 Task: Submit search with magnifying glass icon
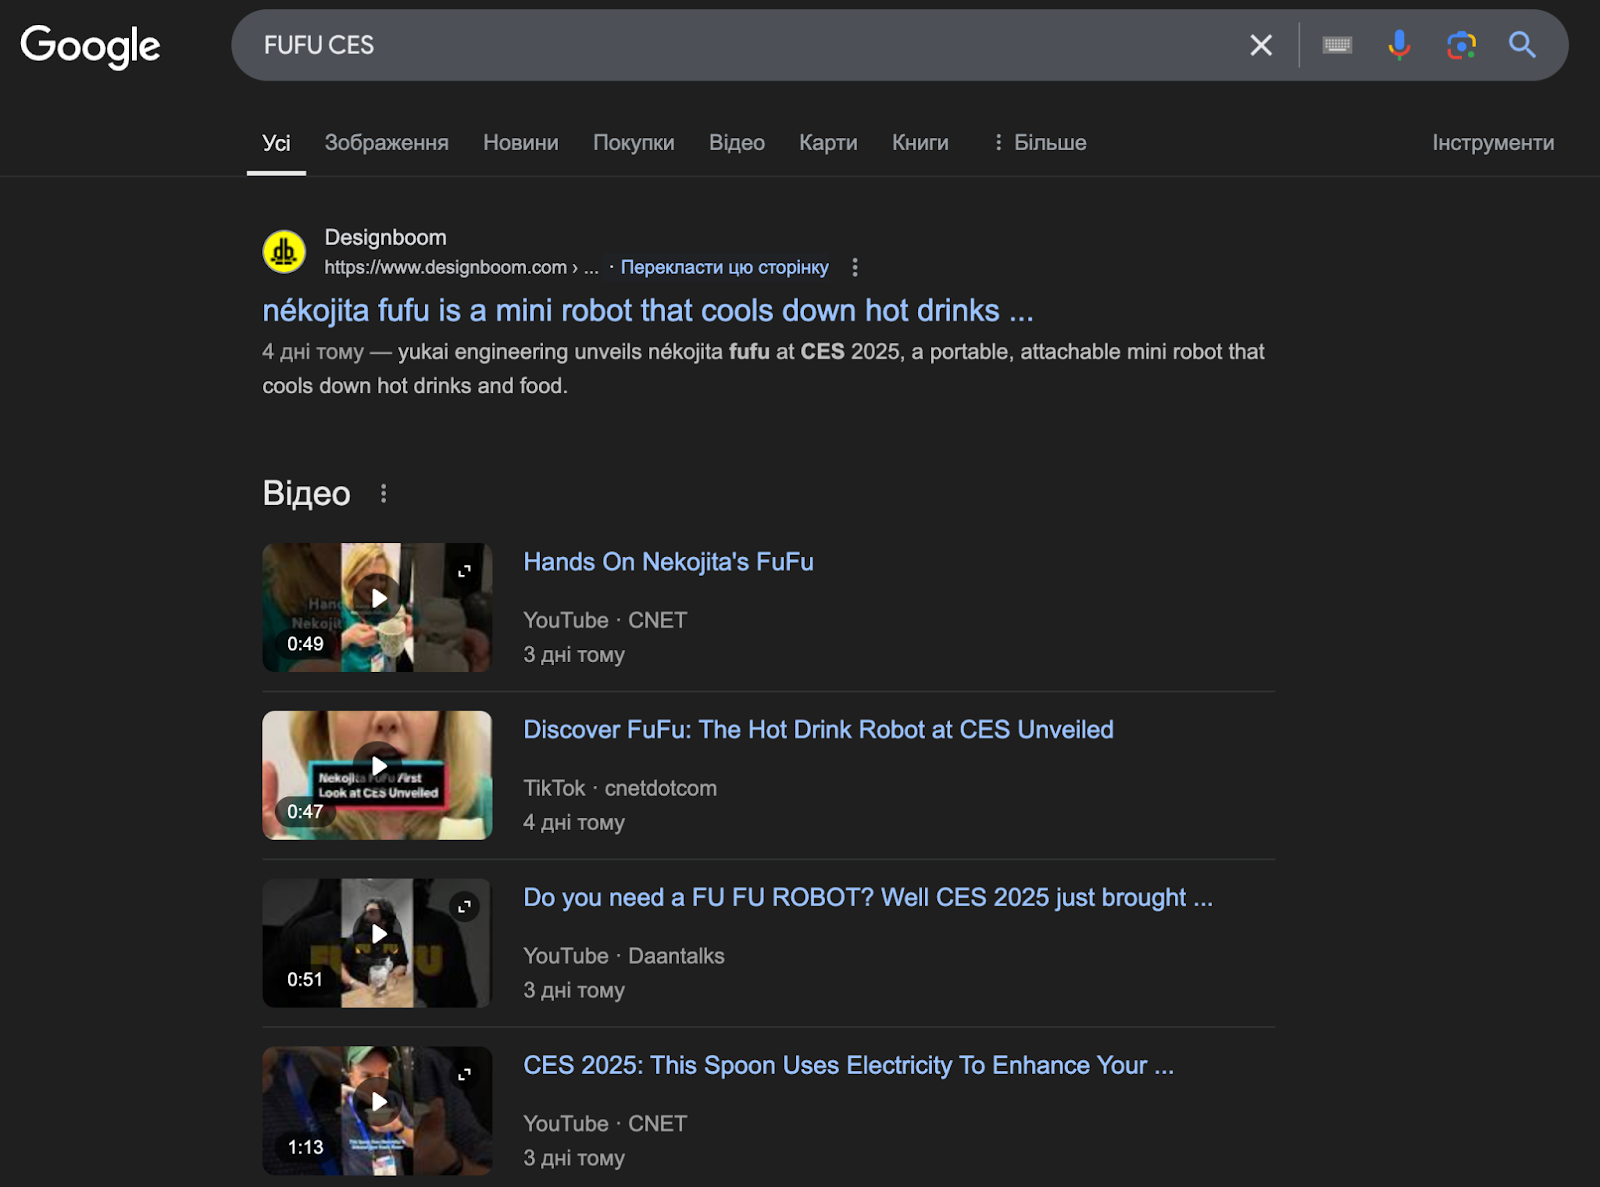1522,45
